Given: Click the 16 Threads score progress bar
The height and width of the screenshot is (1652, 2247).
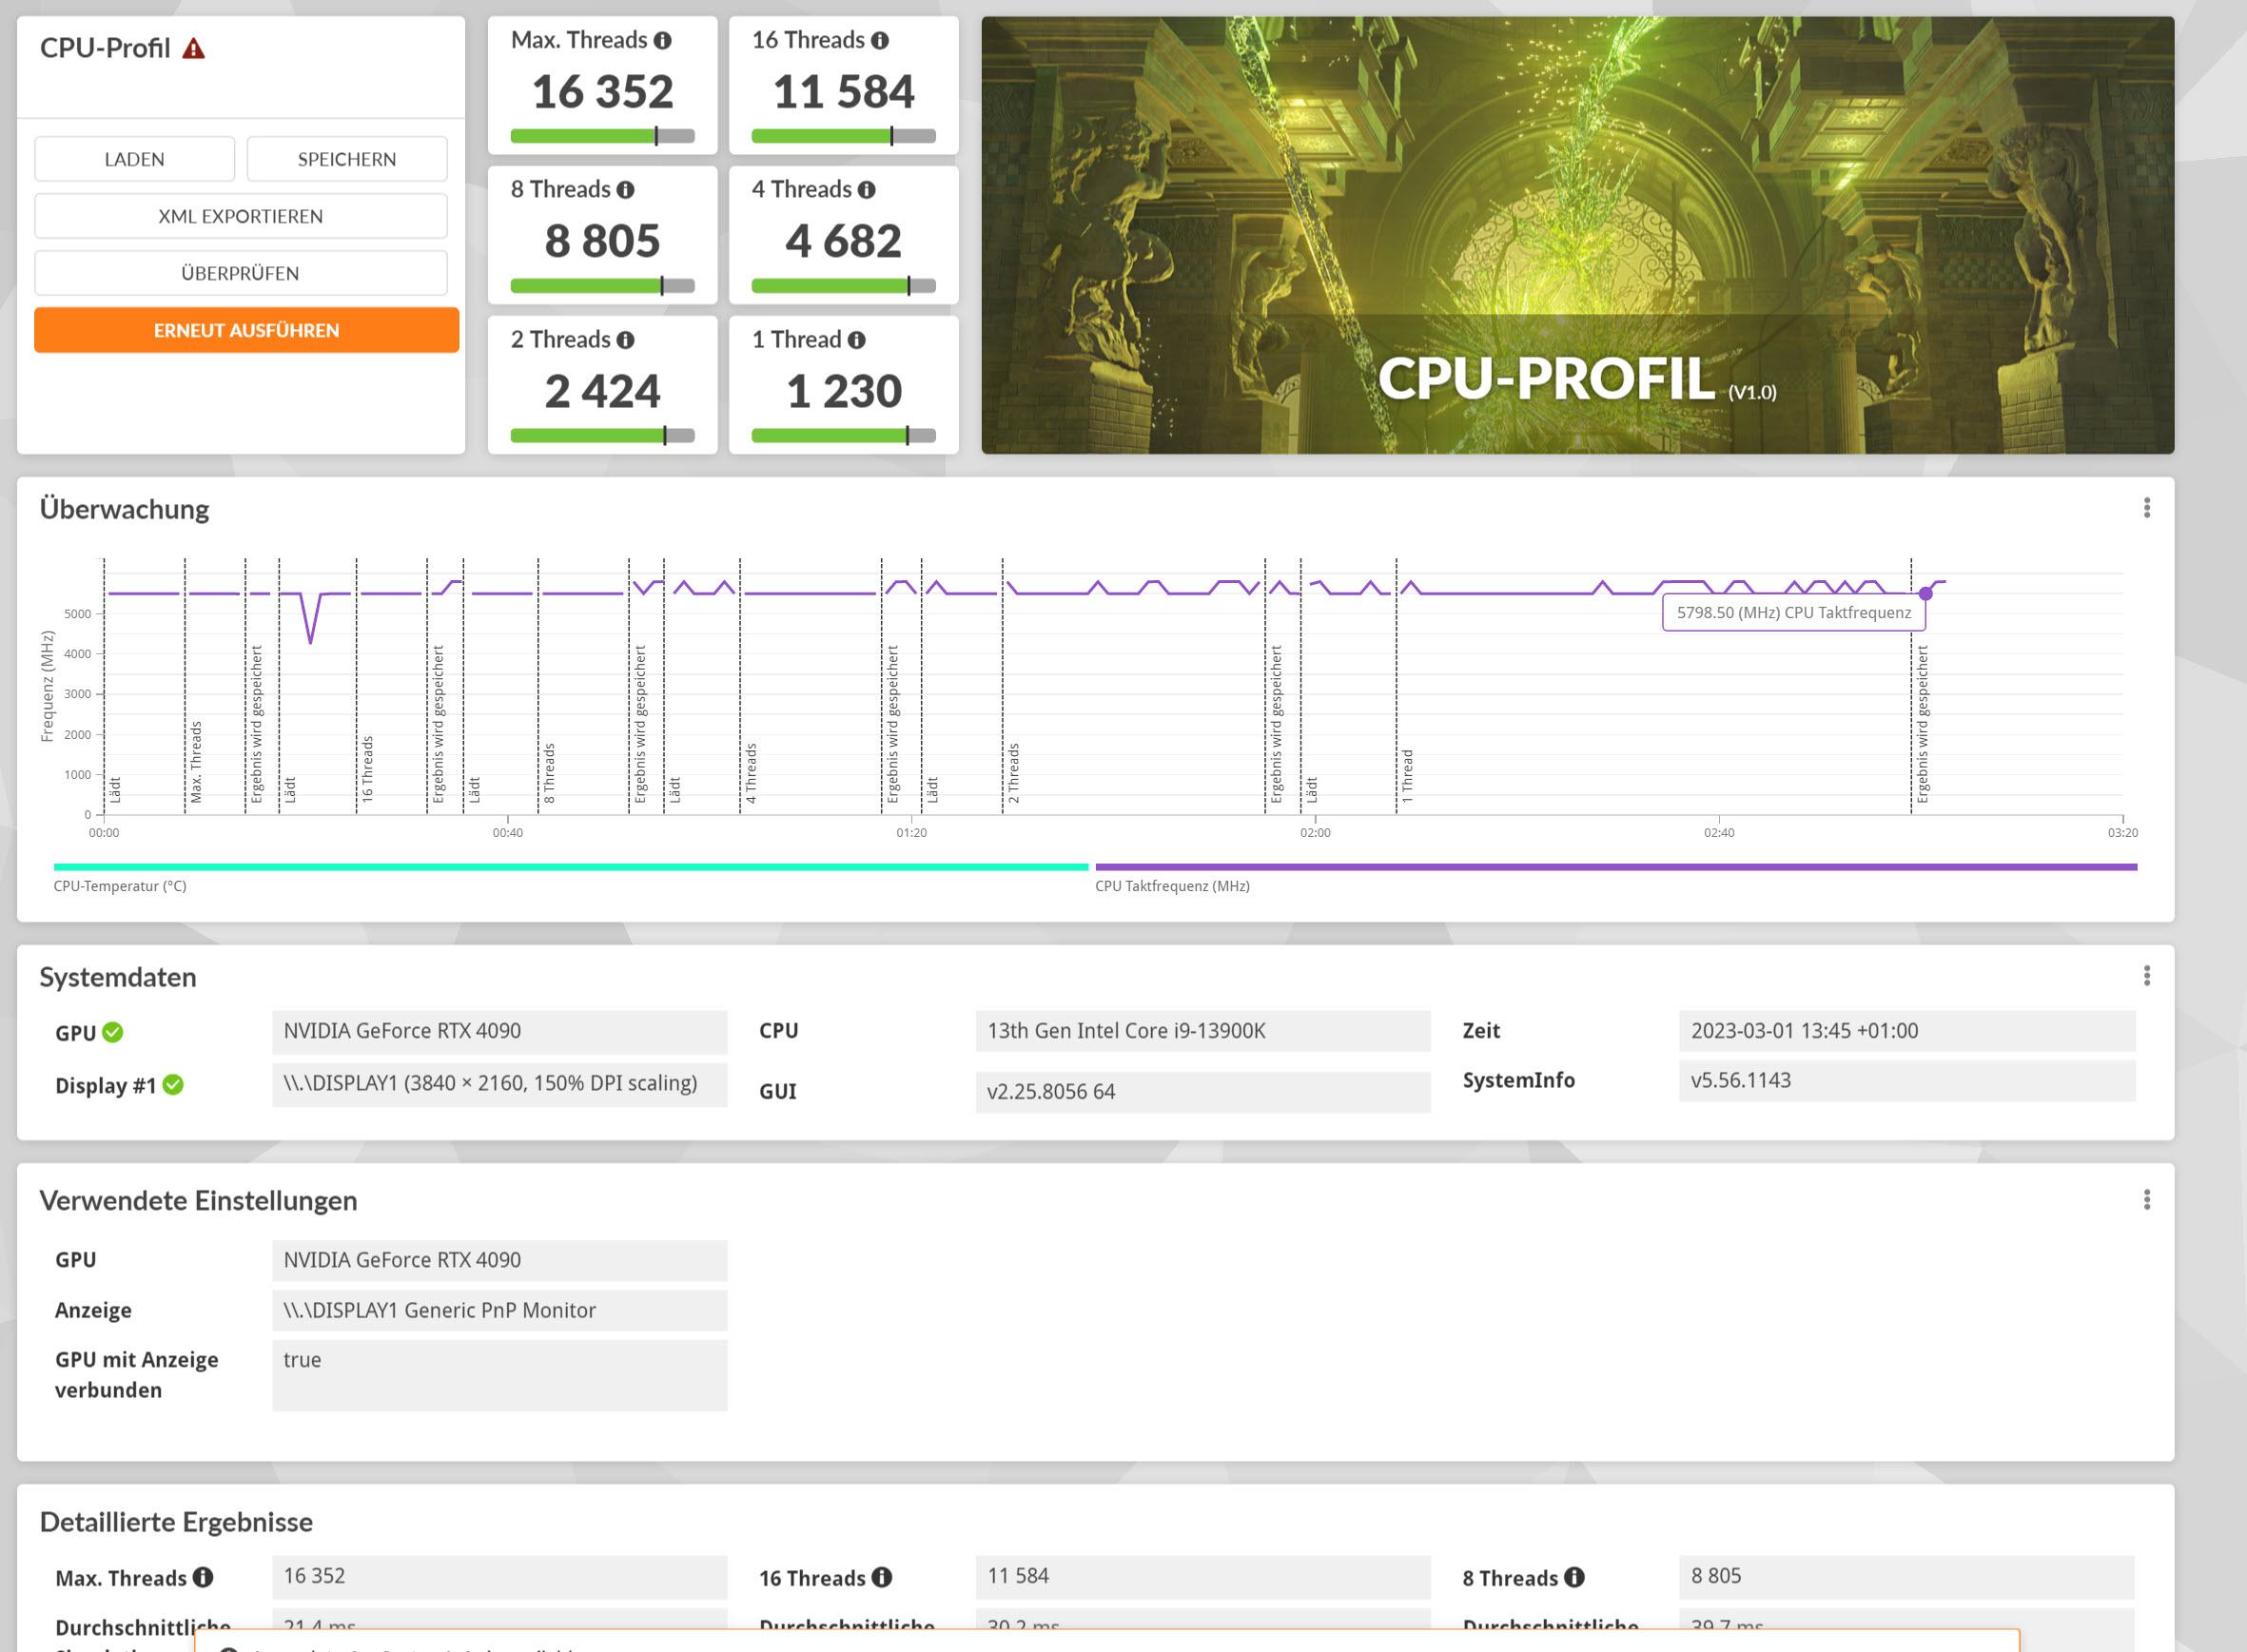Looking at the screenshot, I should point(843,136).
